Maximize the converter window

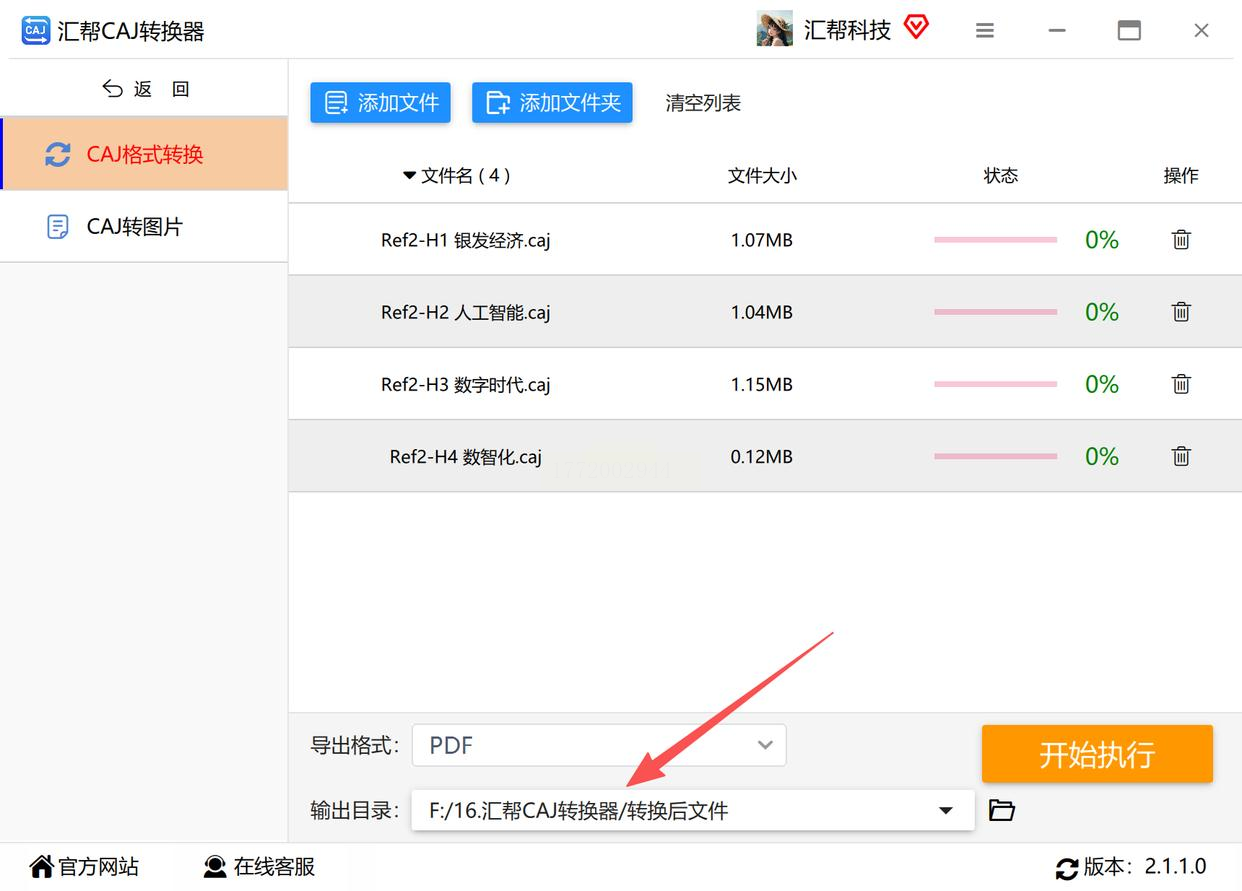point(1129,31)
